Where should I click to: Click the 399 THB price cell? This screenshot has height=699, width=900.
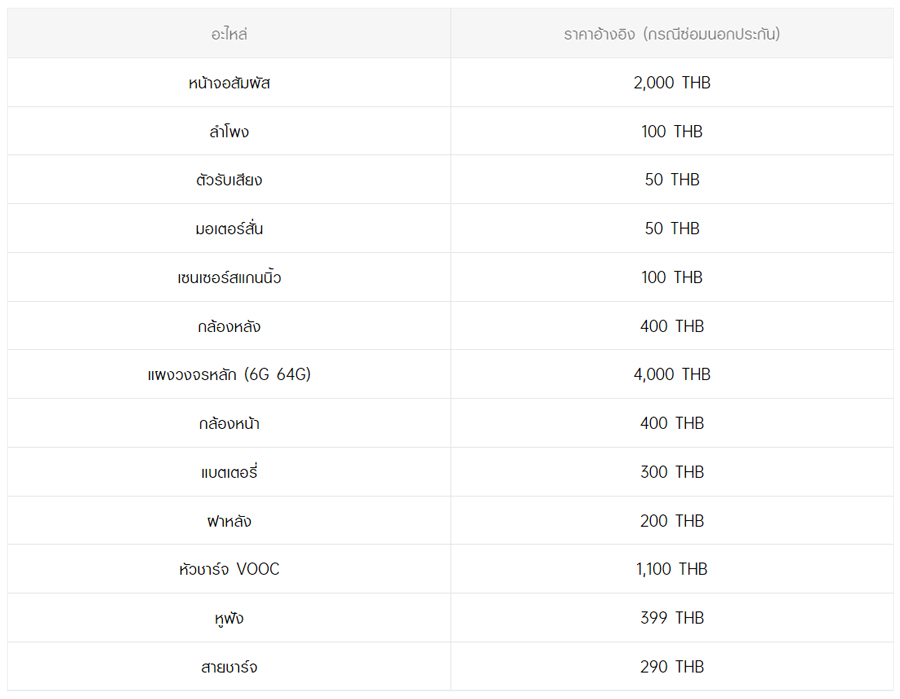pos(672,618)
